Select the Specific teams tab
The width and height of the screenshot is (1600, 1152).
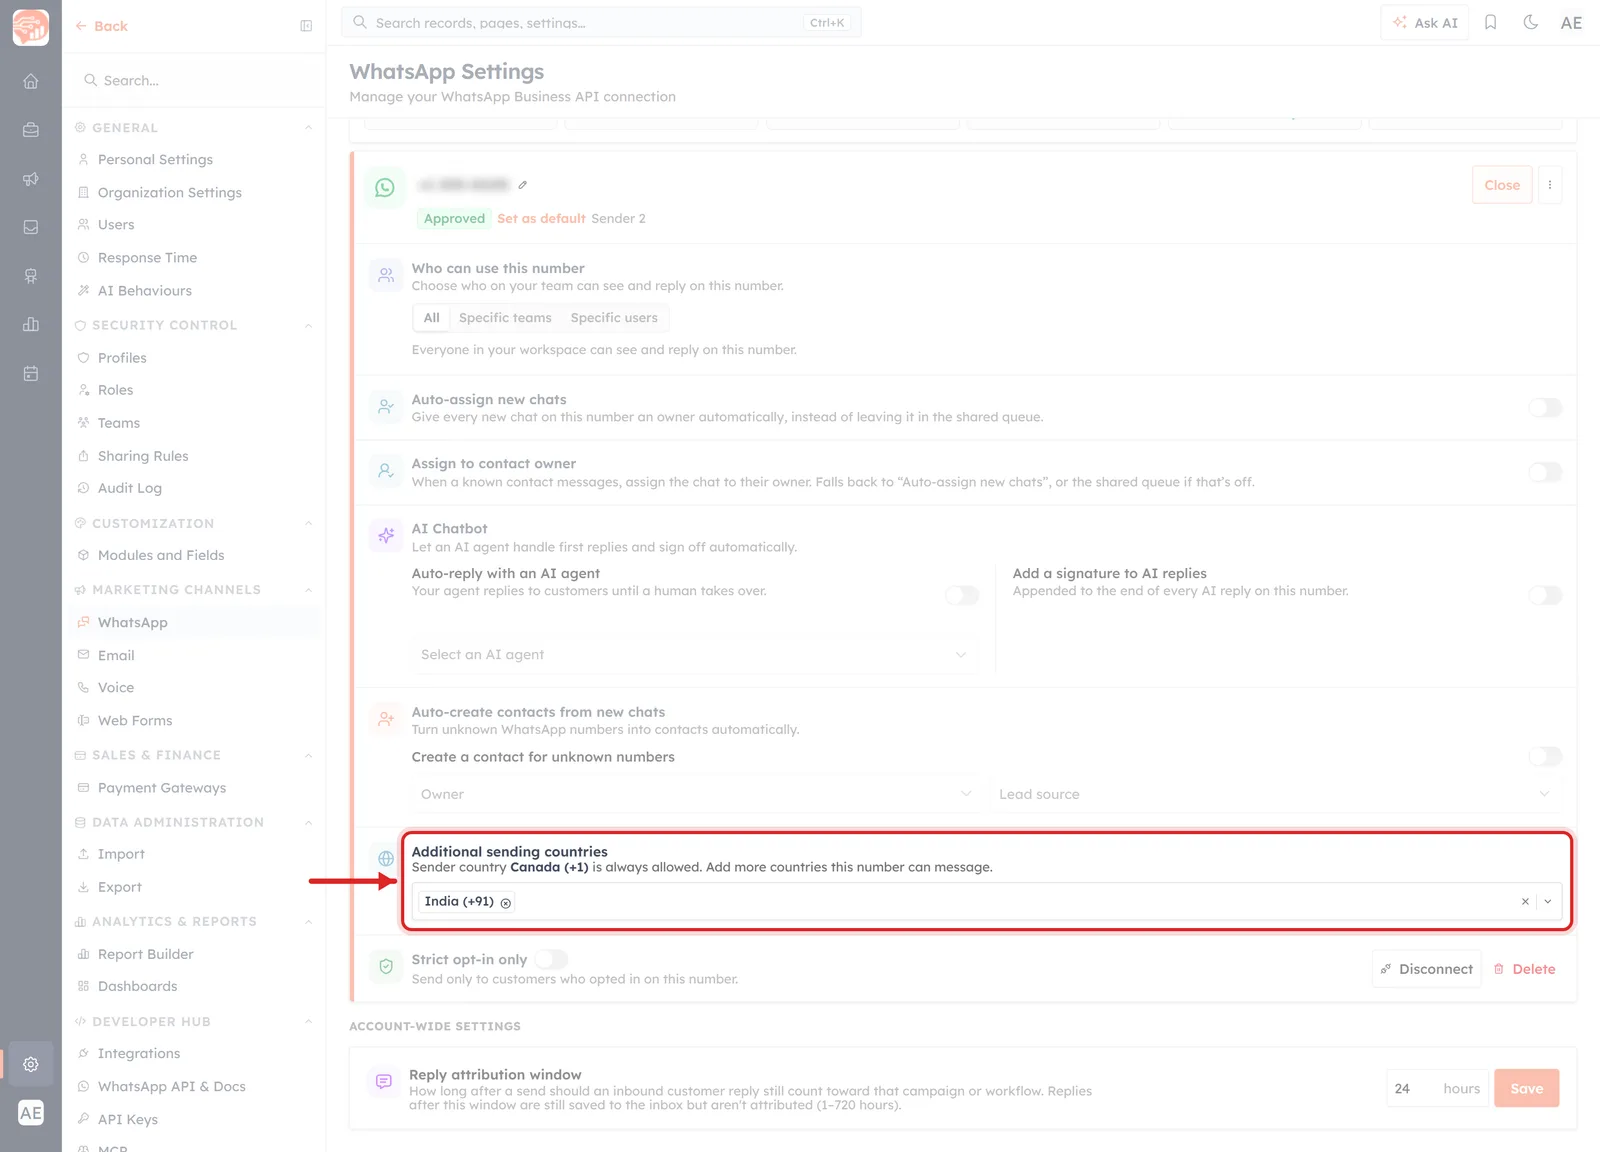coord(505,318)
